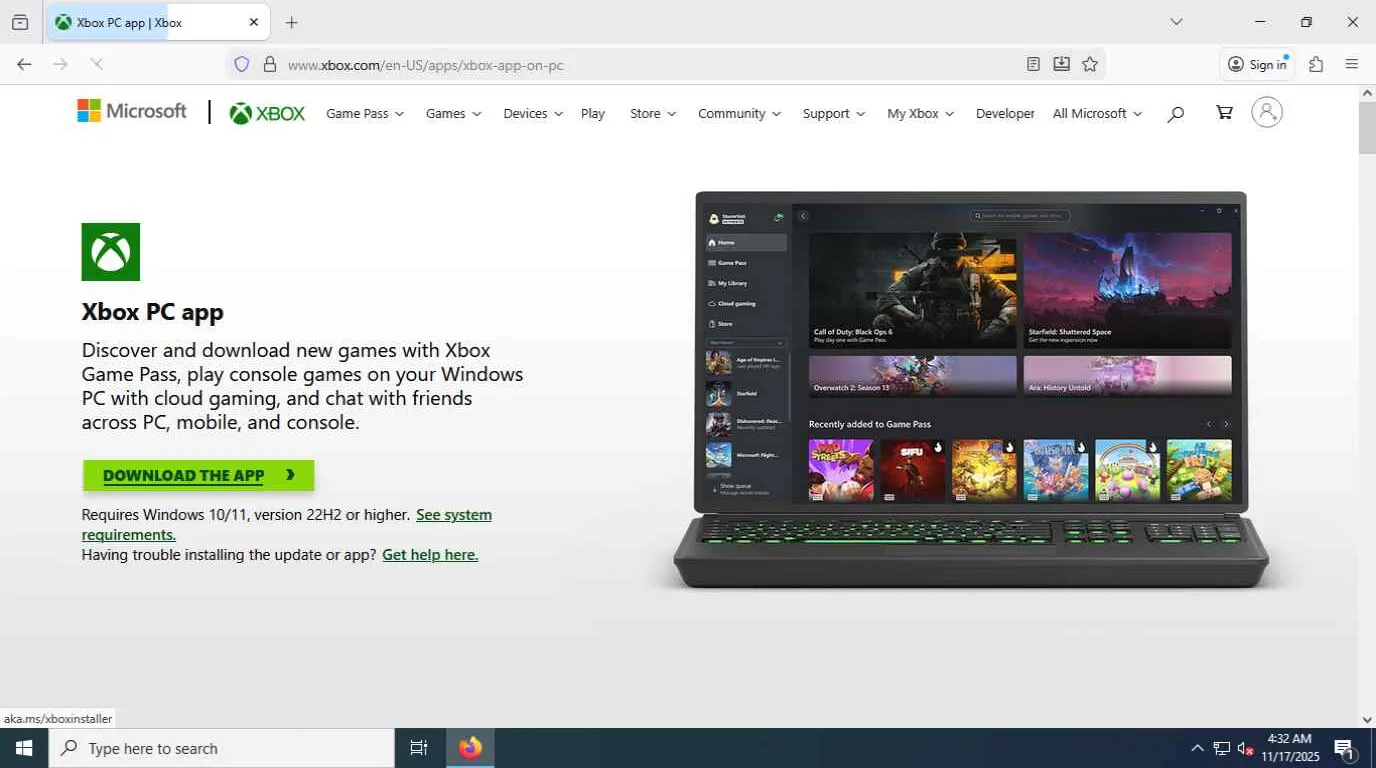Click the Download the App button

[x=198, y=475]
